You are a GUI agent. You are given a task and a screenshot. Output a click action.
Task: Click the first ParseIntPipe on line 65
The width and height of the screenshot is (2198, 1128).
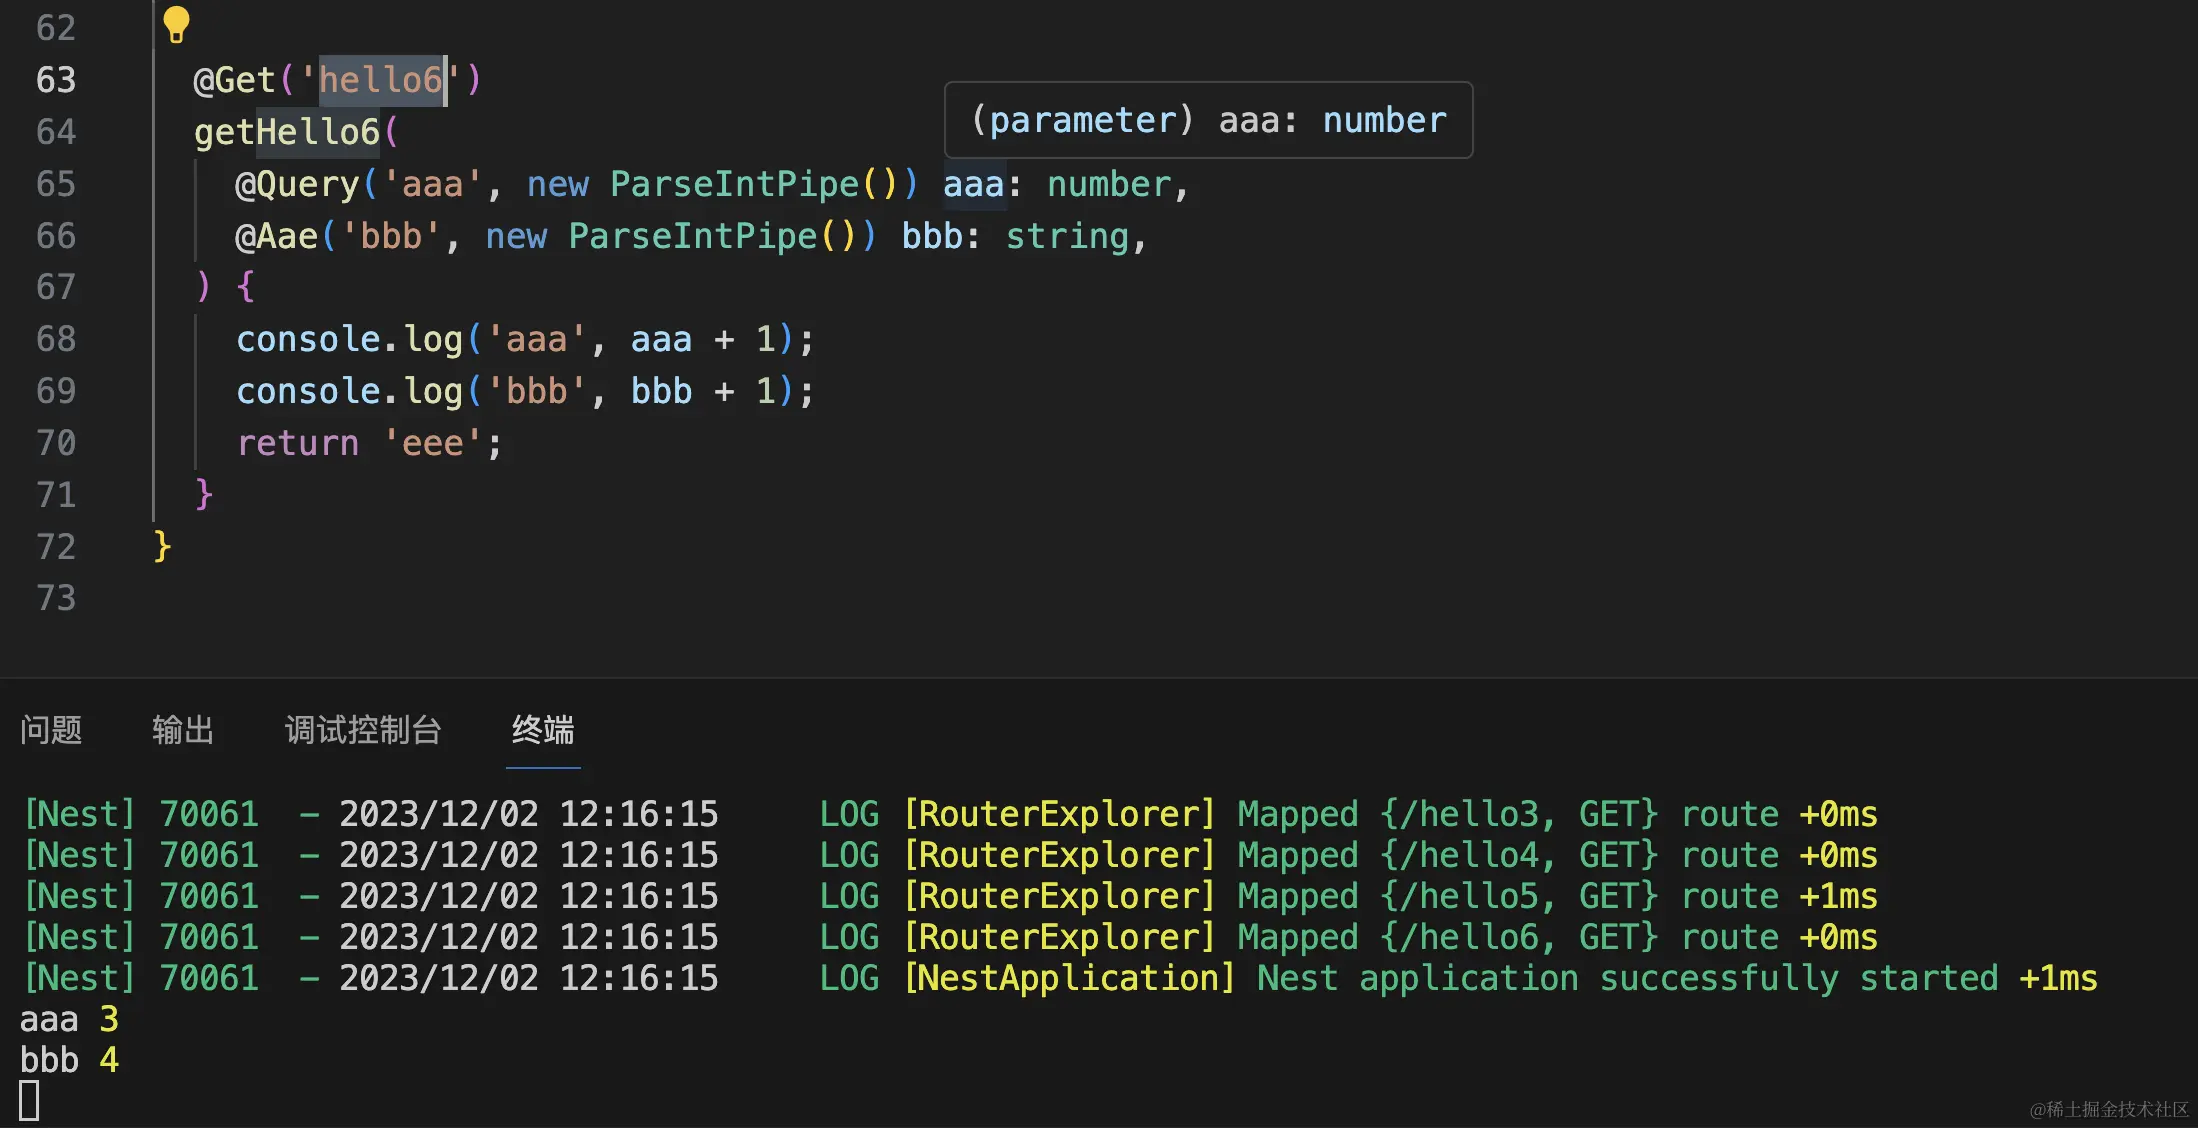pos(734,184)
